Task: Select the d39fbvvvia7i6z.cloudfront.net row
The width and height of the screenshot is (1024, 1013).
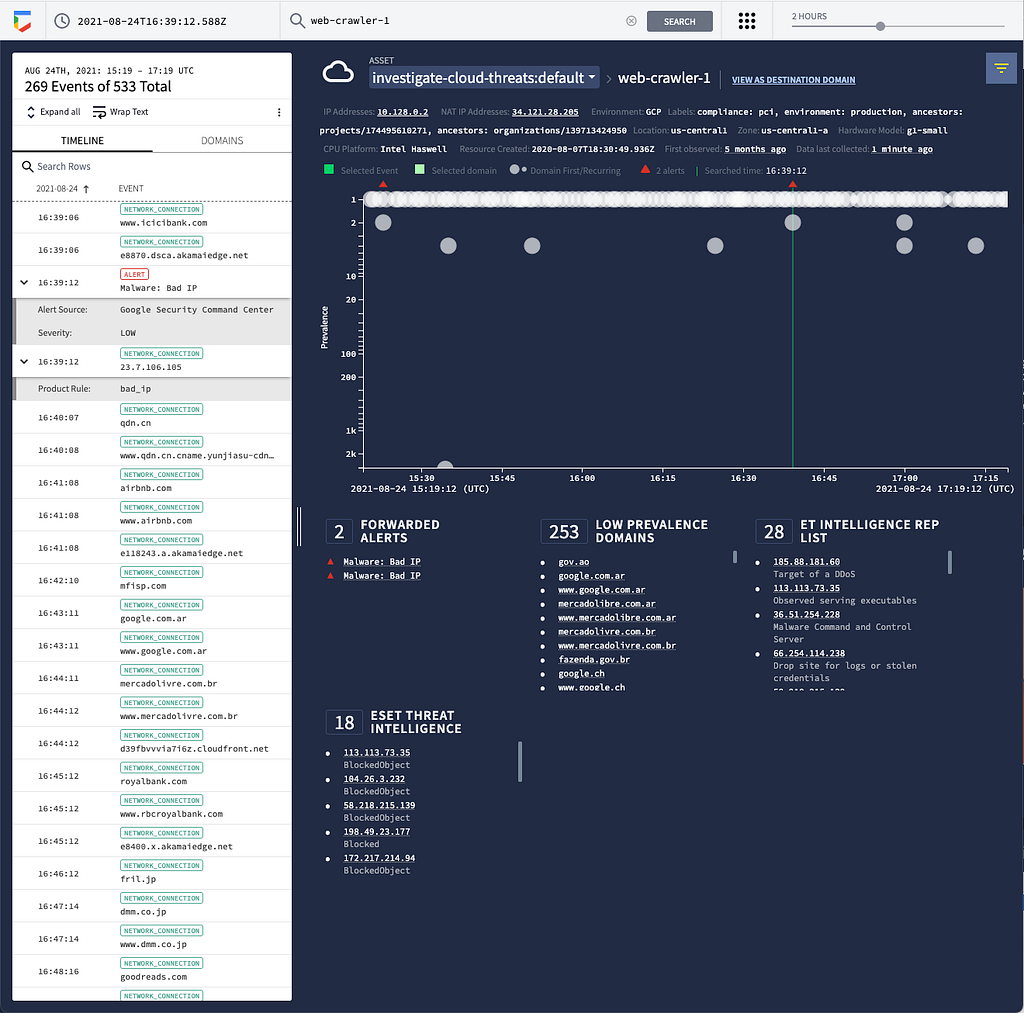Action: pos(152,743)
